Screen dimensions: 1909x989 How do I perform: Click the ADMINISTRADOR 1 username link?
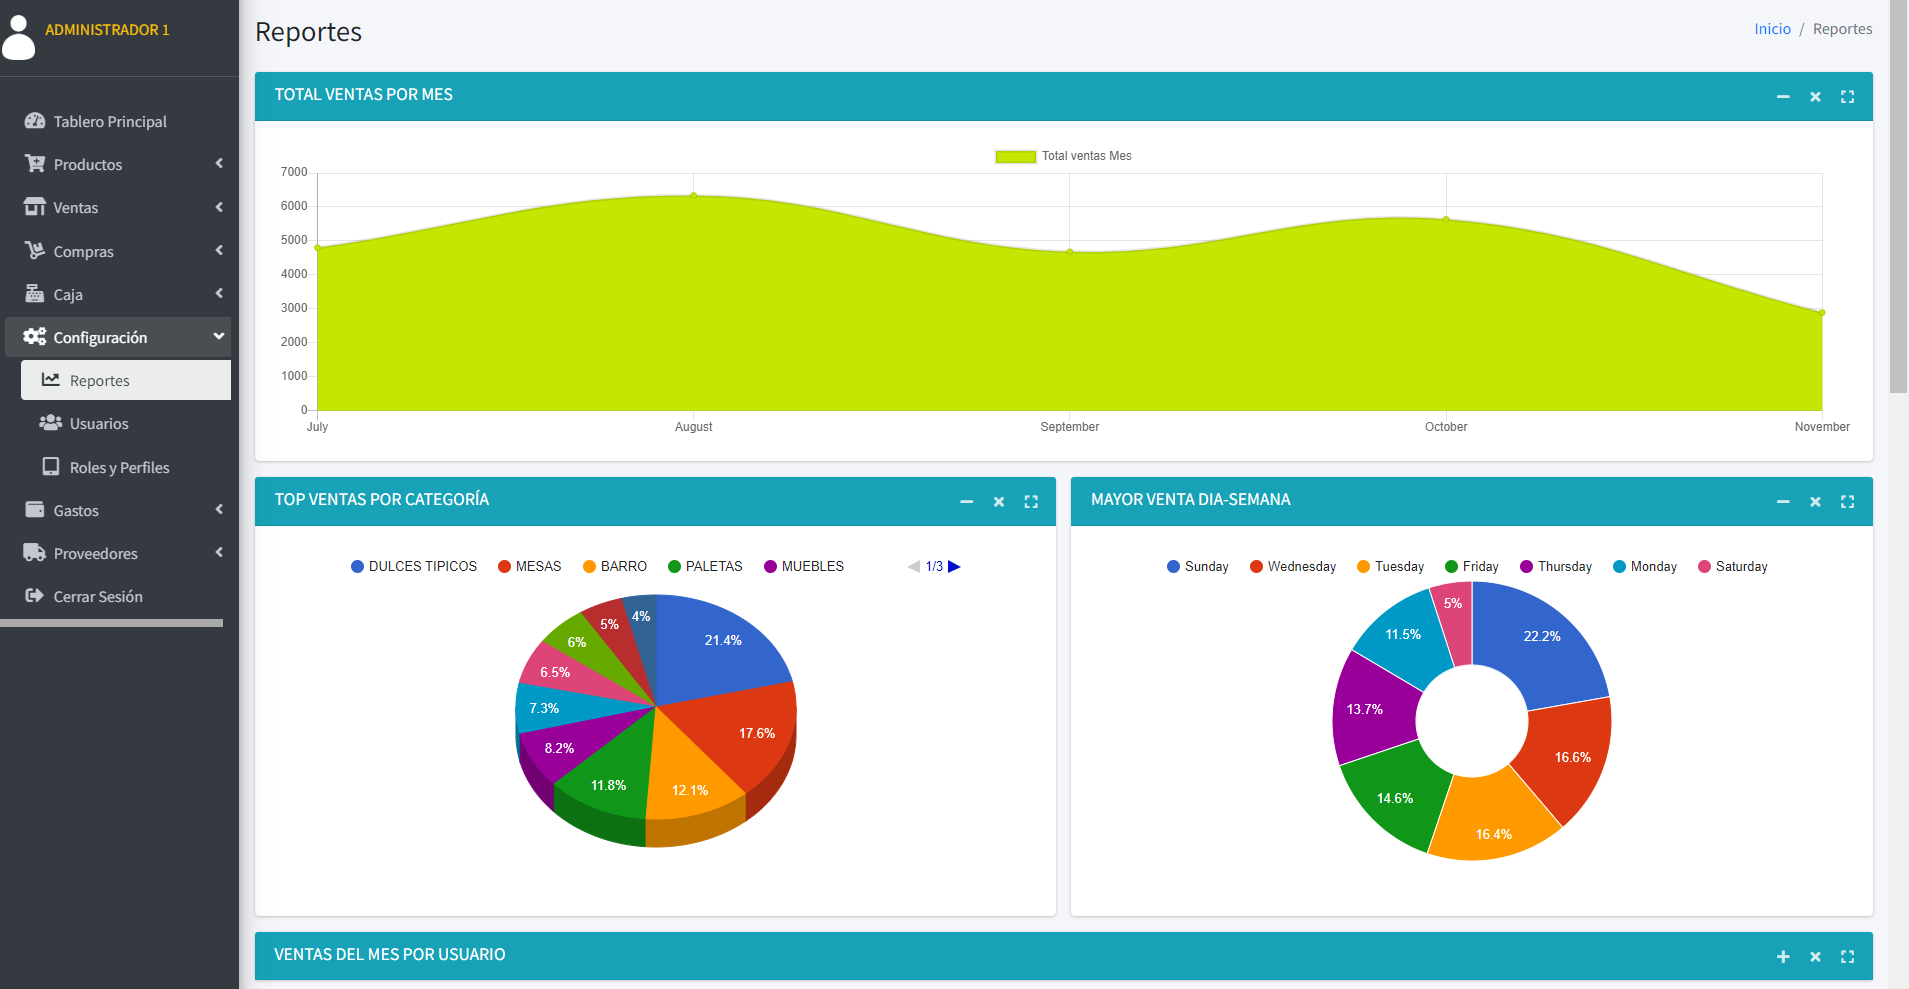[107, 30]
